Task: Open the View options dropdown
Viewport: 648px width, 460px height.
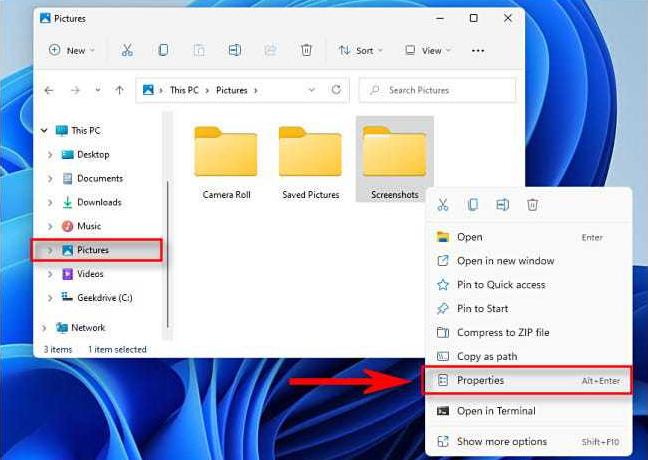Action: point(428,51)
